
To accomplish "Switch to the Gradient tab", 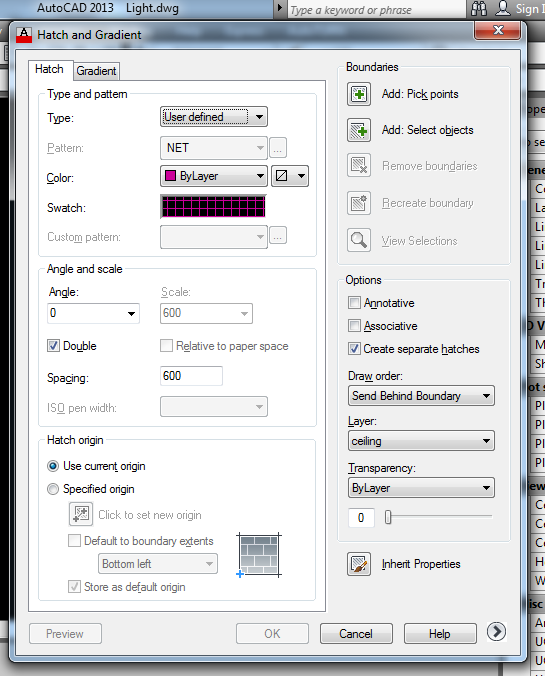I will click(x=97, y=71).
